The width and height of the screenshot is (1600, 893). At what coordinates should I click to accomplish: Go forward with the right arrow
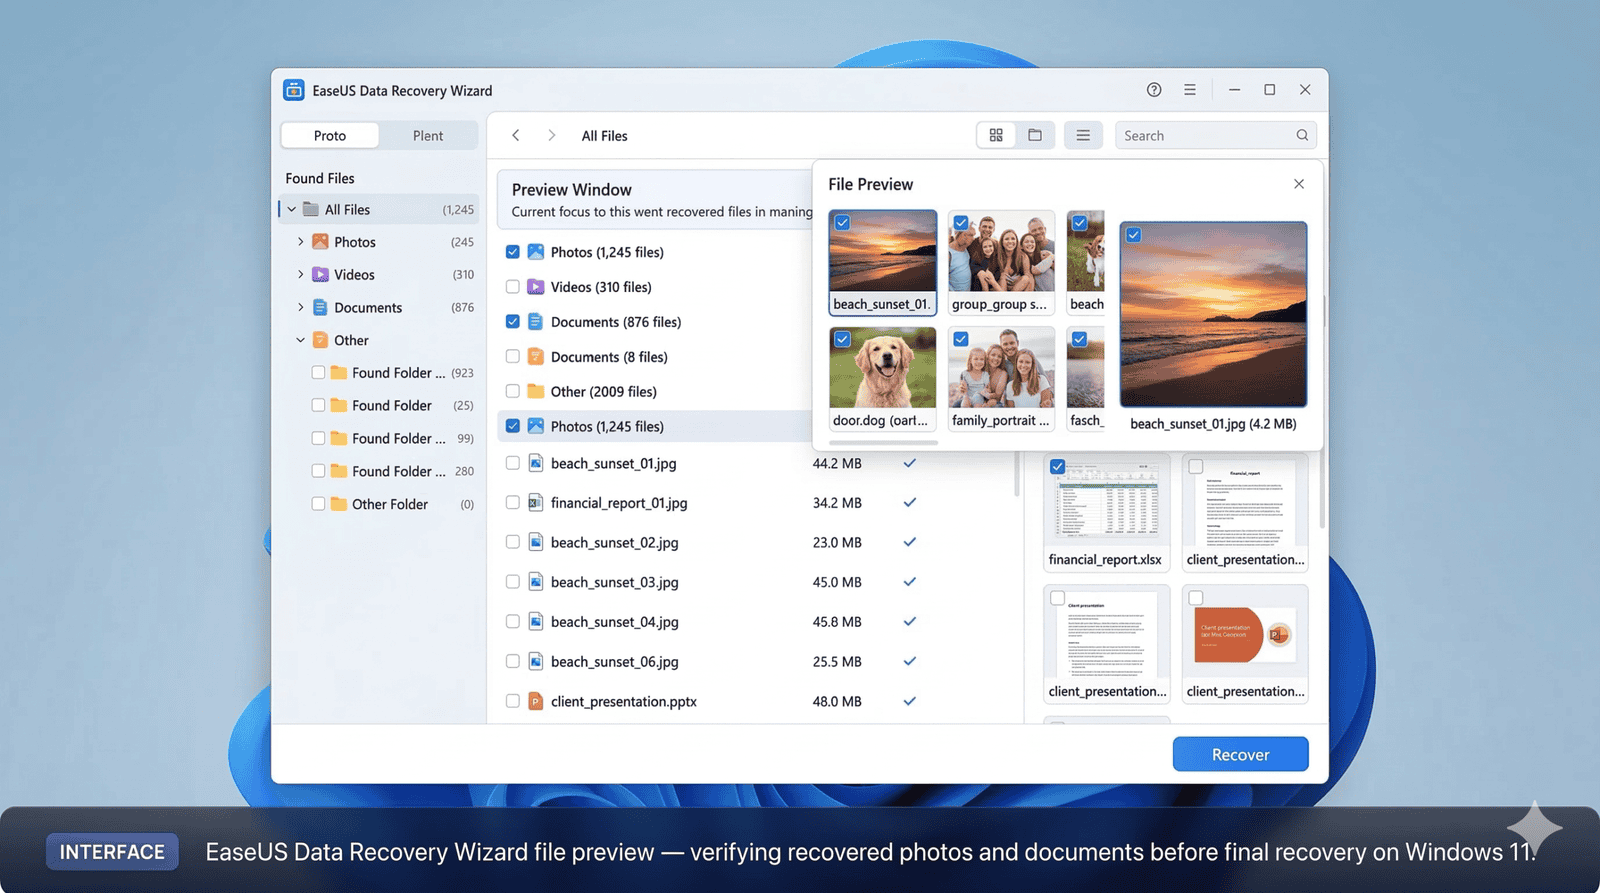click(x=551, y=135)
